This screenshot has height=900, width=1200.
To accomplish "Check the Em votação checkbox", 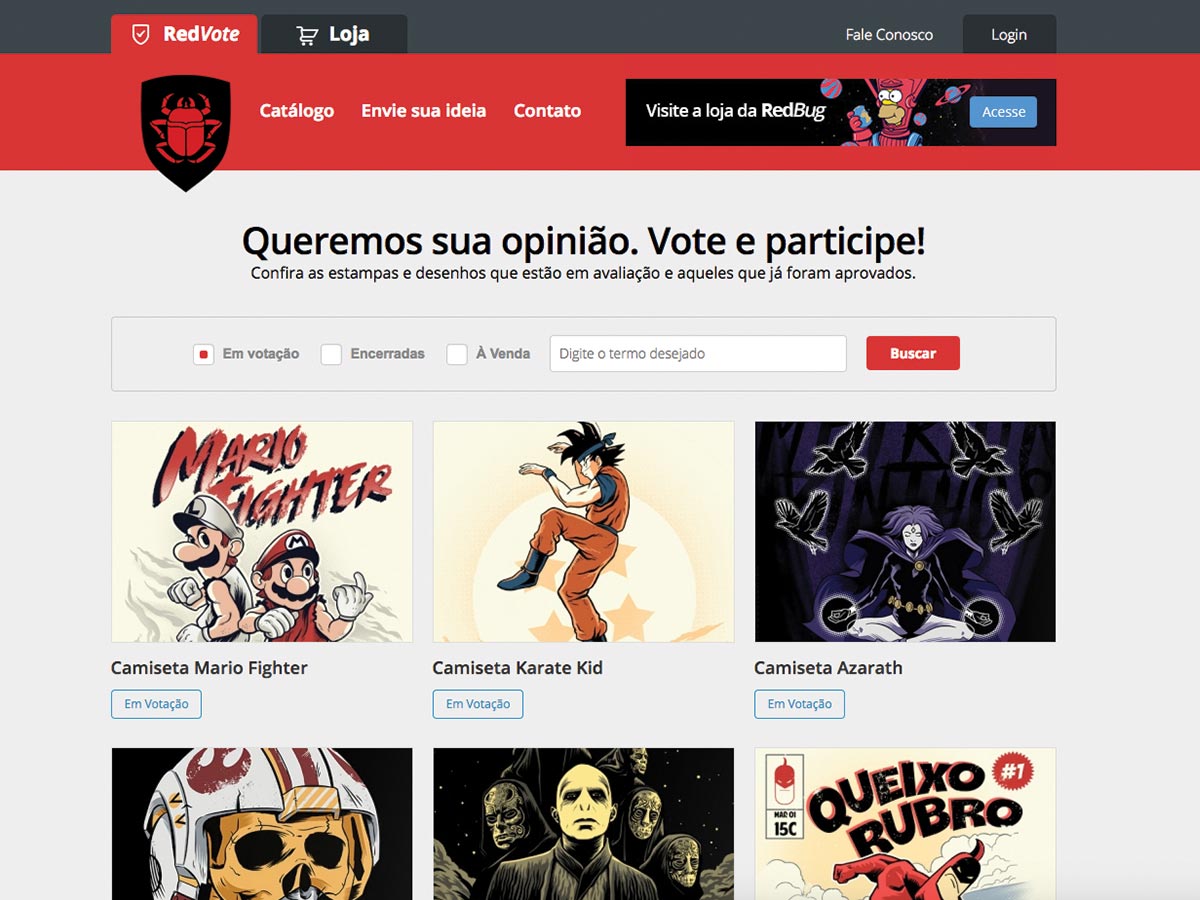I will 203,354.
